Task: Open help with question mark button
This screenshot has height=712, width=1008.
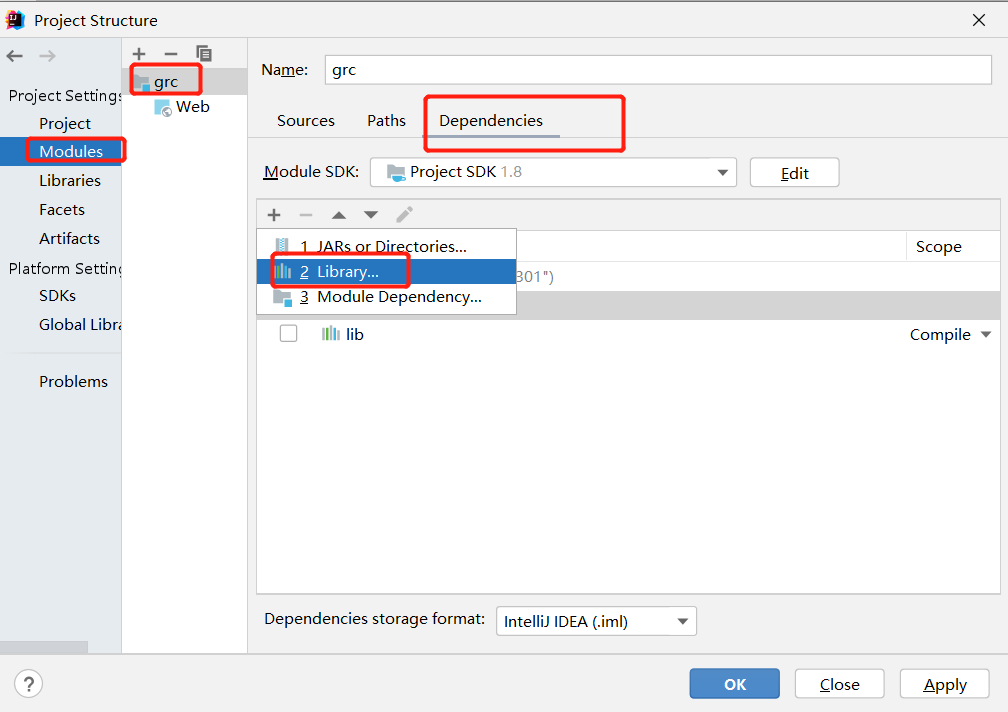Action: pos(28,684)
